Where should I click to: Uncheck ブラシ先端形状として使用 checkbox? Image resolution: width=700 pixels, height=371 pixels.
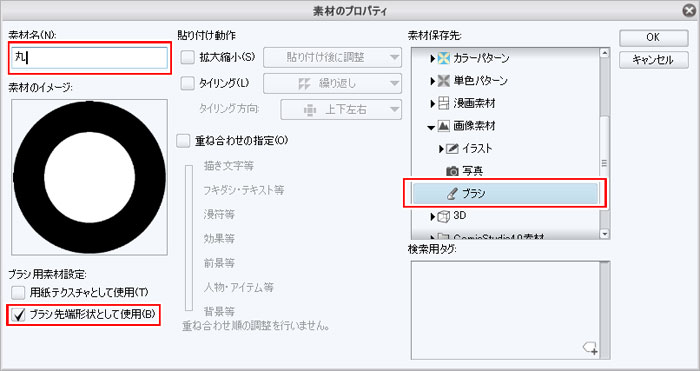point(18,315)
